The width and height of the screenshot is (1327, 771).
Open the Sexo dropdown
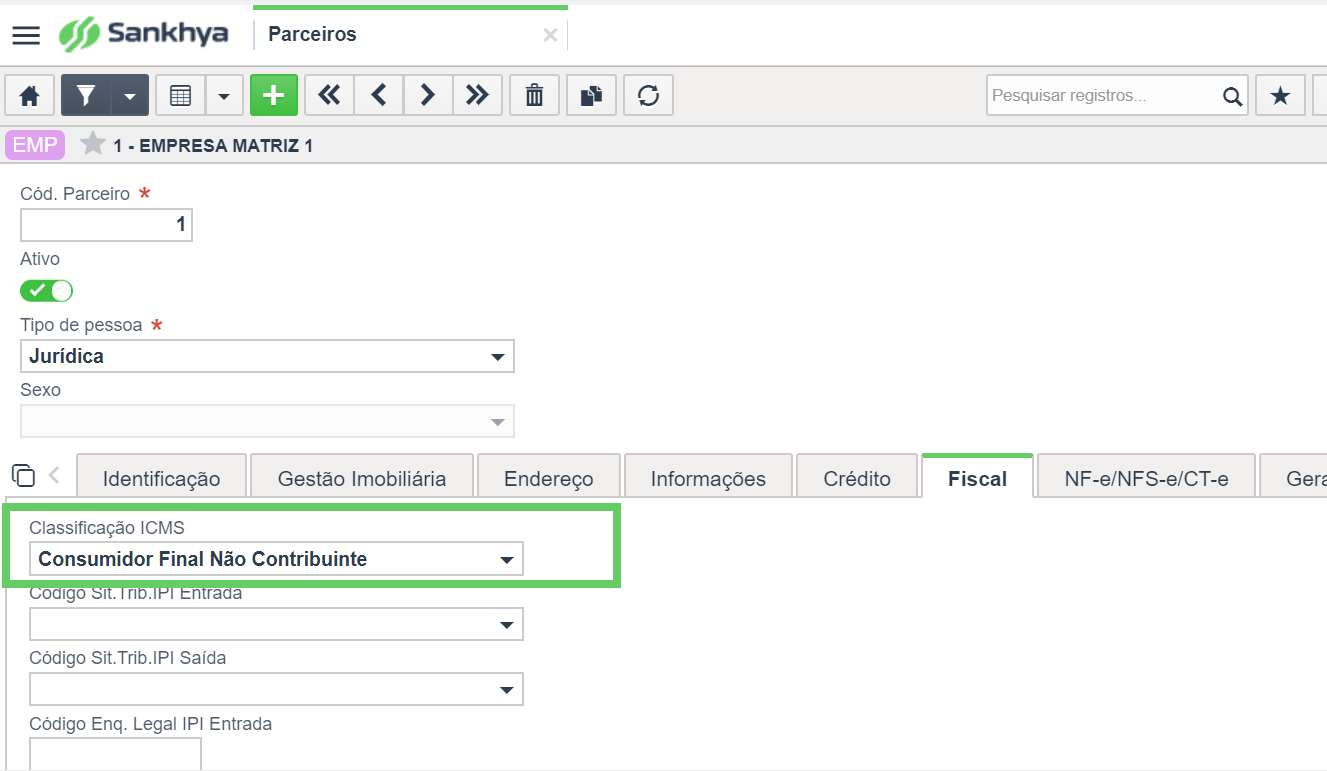[268, 421]
